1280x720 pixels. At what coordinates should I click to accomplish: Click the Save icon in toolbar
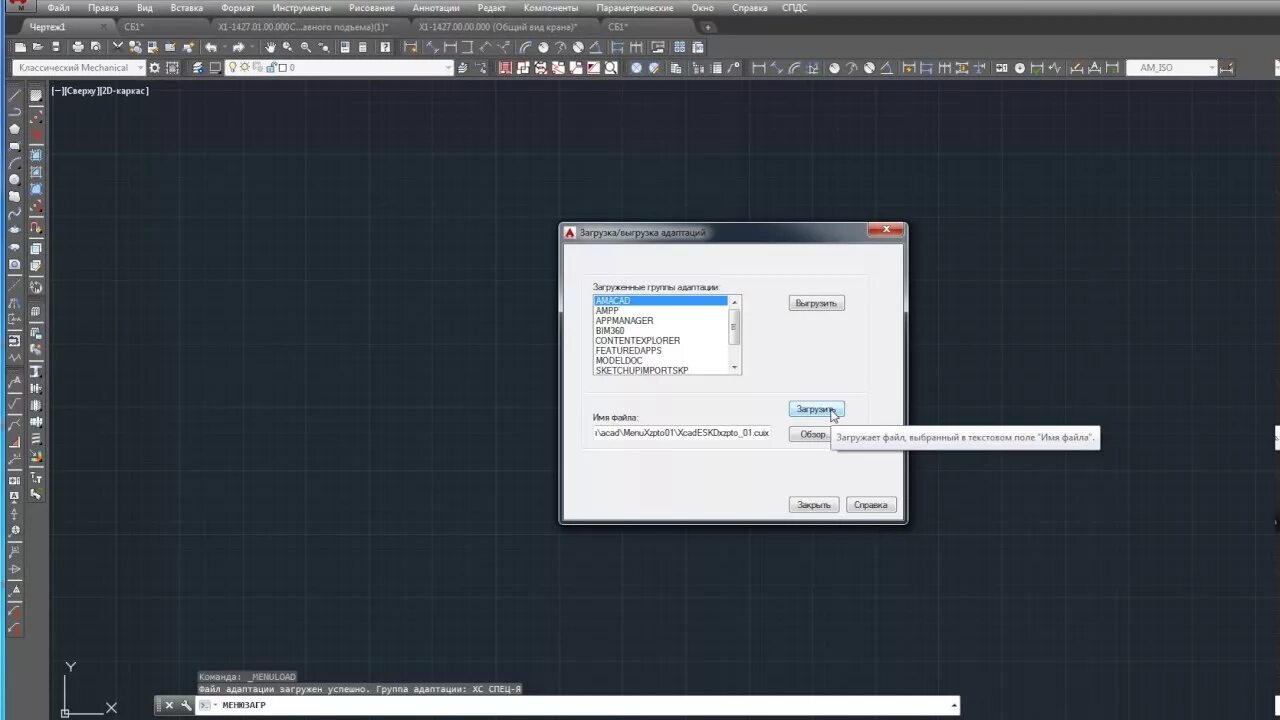coord(56,47)
